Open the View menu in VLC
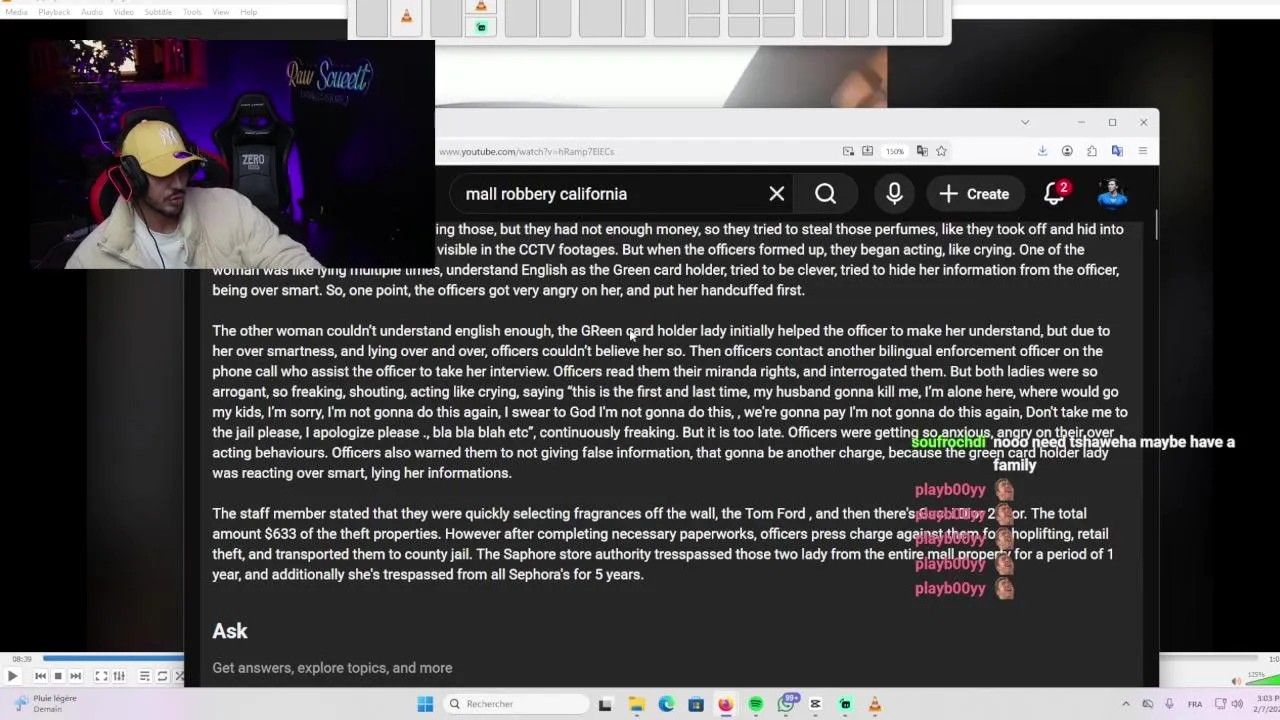Viewport: 1280px width, 720px height. pyautogui.click(x=221, y=12)
